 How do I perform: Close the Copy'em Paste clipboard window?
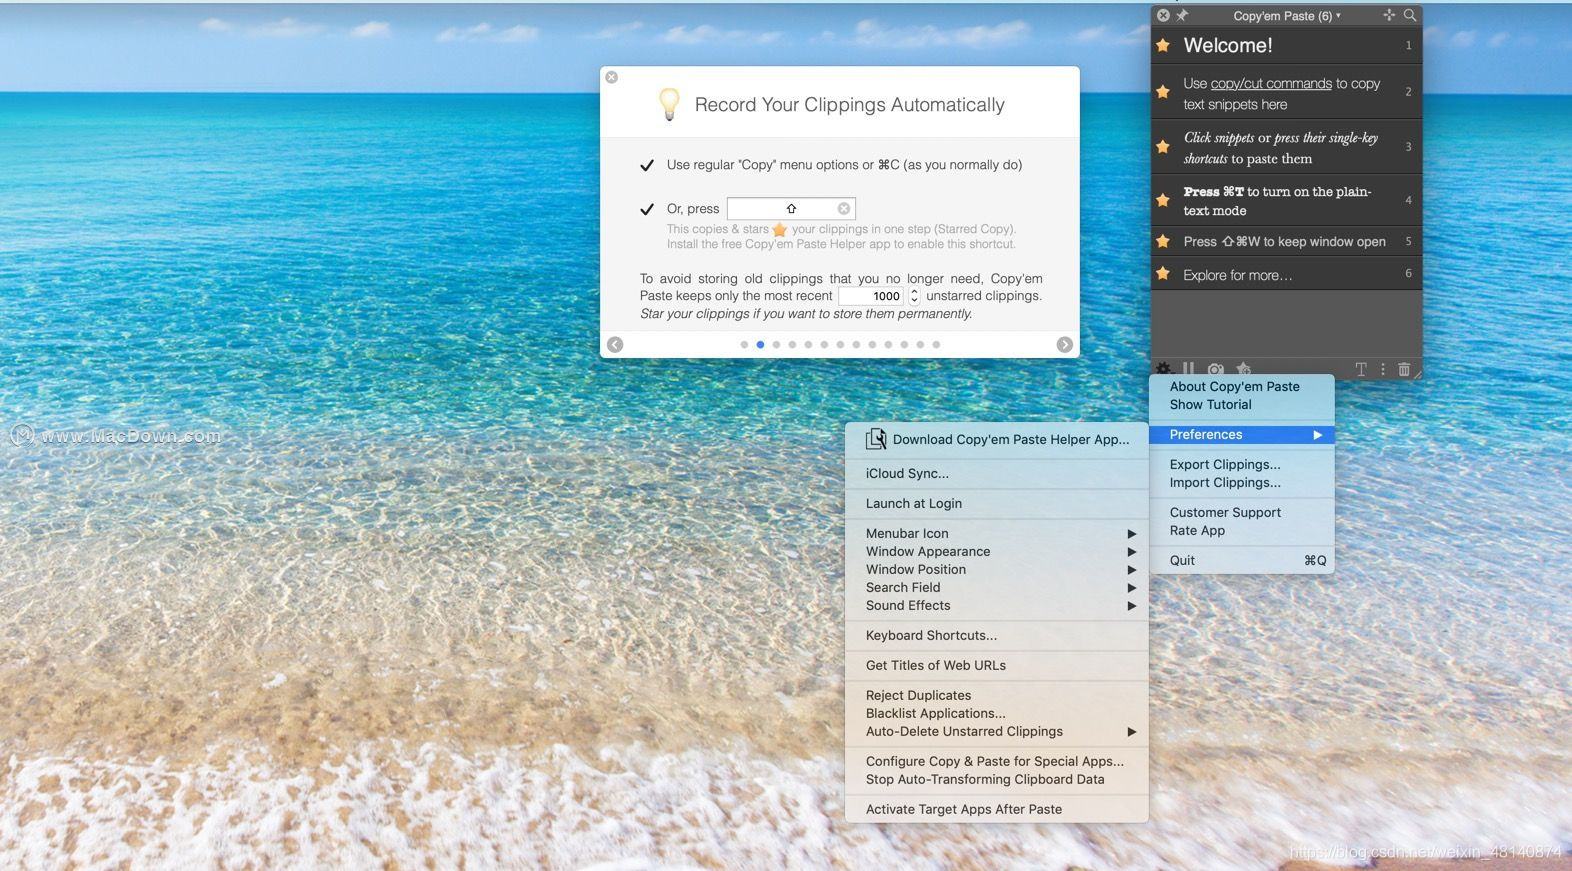point(1163,15)
